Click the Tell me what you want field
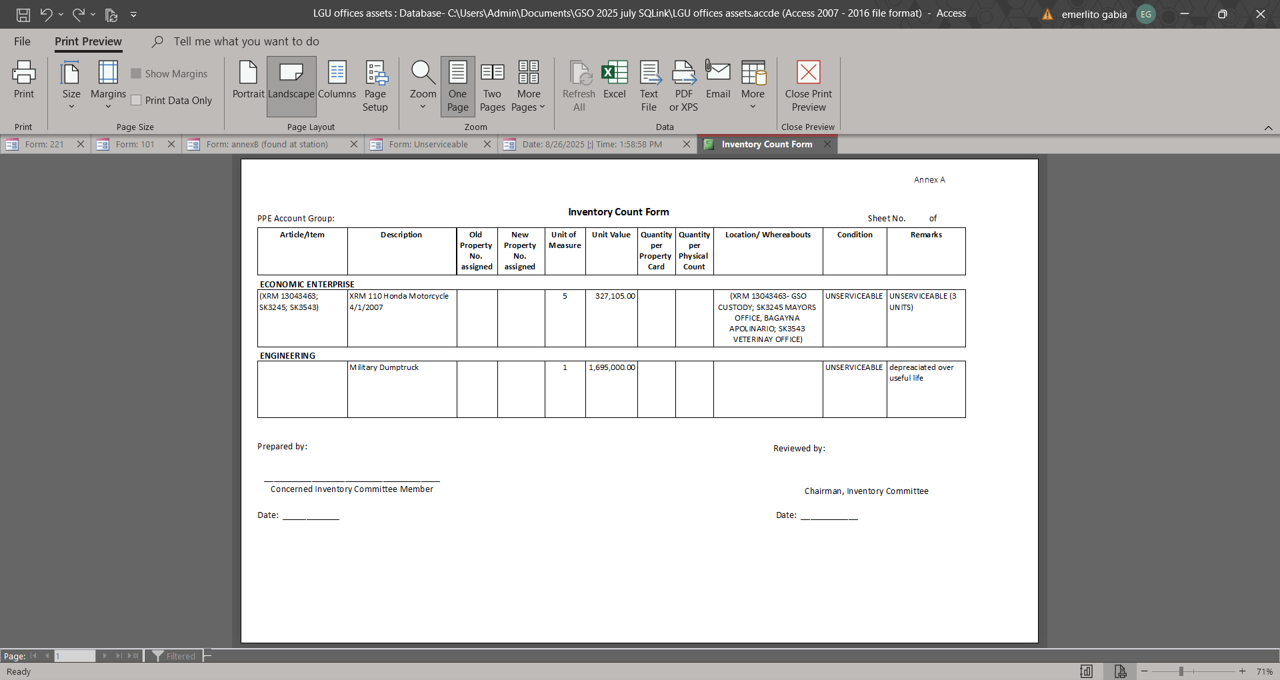The height and width of the screenshot is (680, 1280). tap(246, 41)
